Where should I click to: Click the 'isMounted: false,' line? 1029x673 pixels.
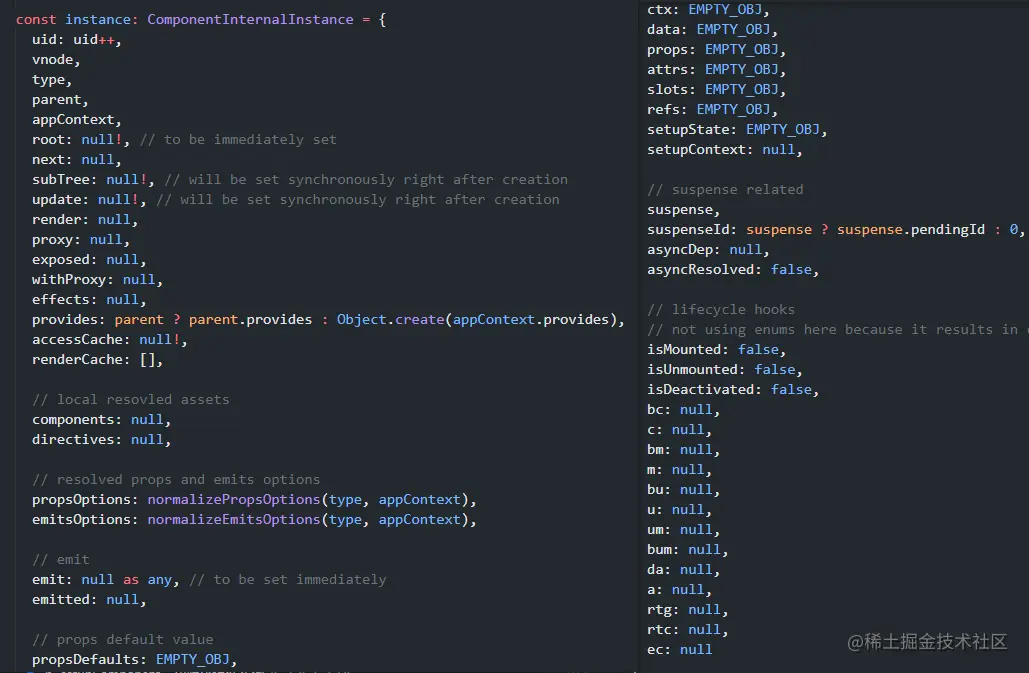[717, 350]
